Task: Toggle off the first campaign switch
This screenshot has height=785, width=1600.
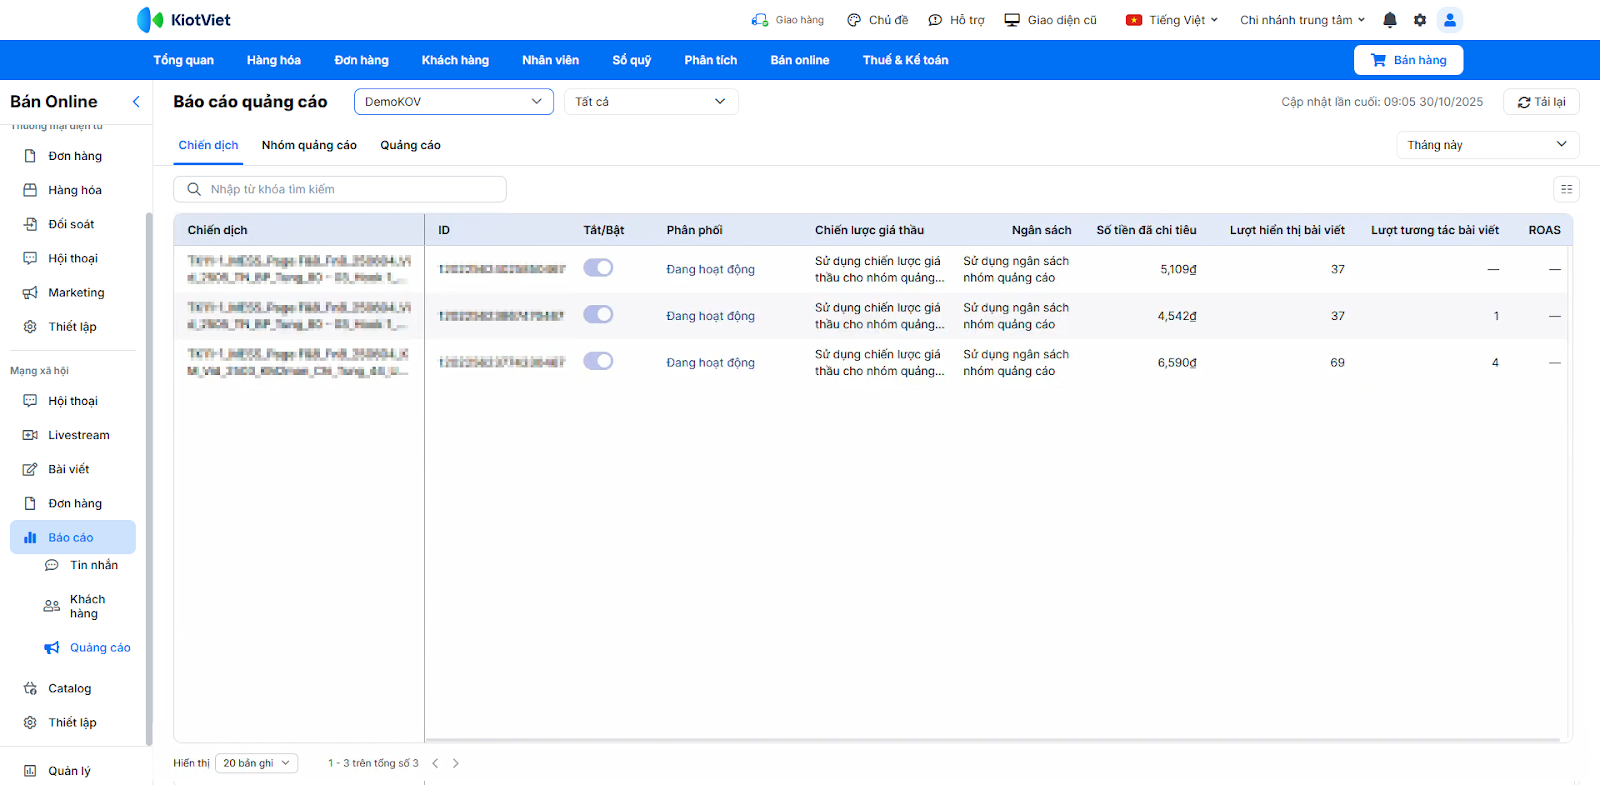Action: click(x=598, y=268)
